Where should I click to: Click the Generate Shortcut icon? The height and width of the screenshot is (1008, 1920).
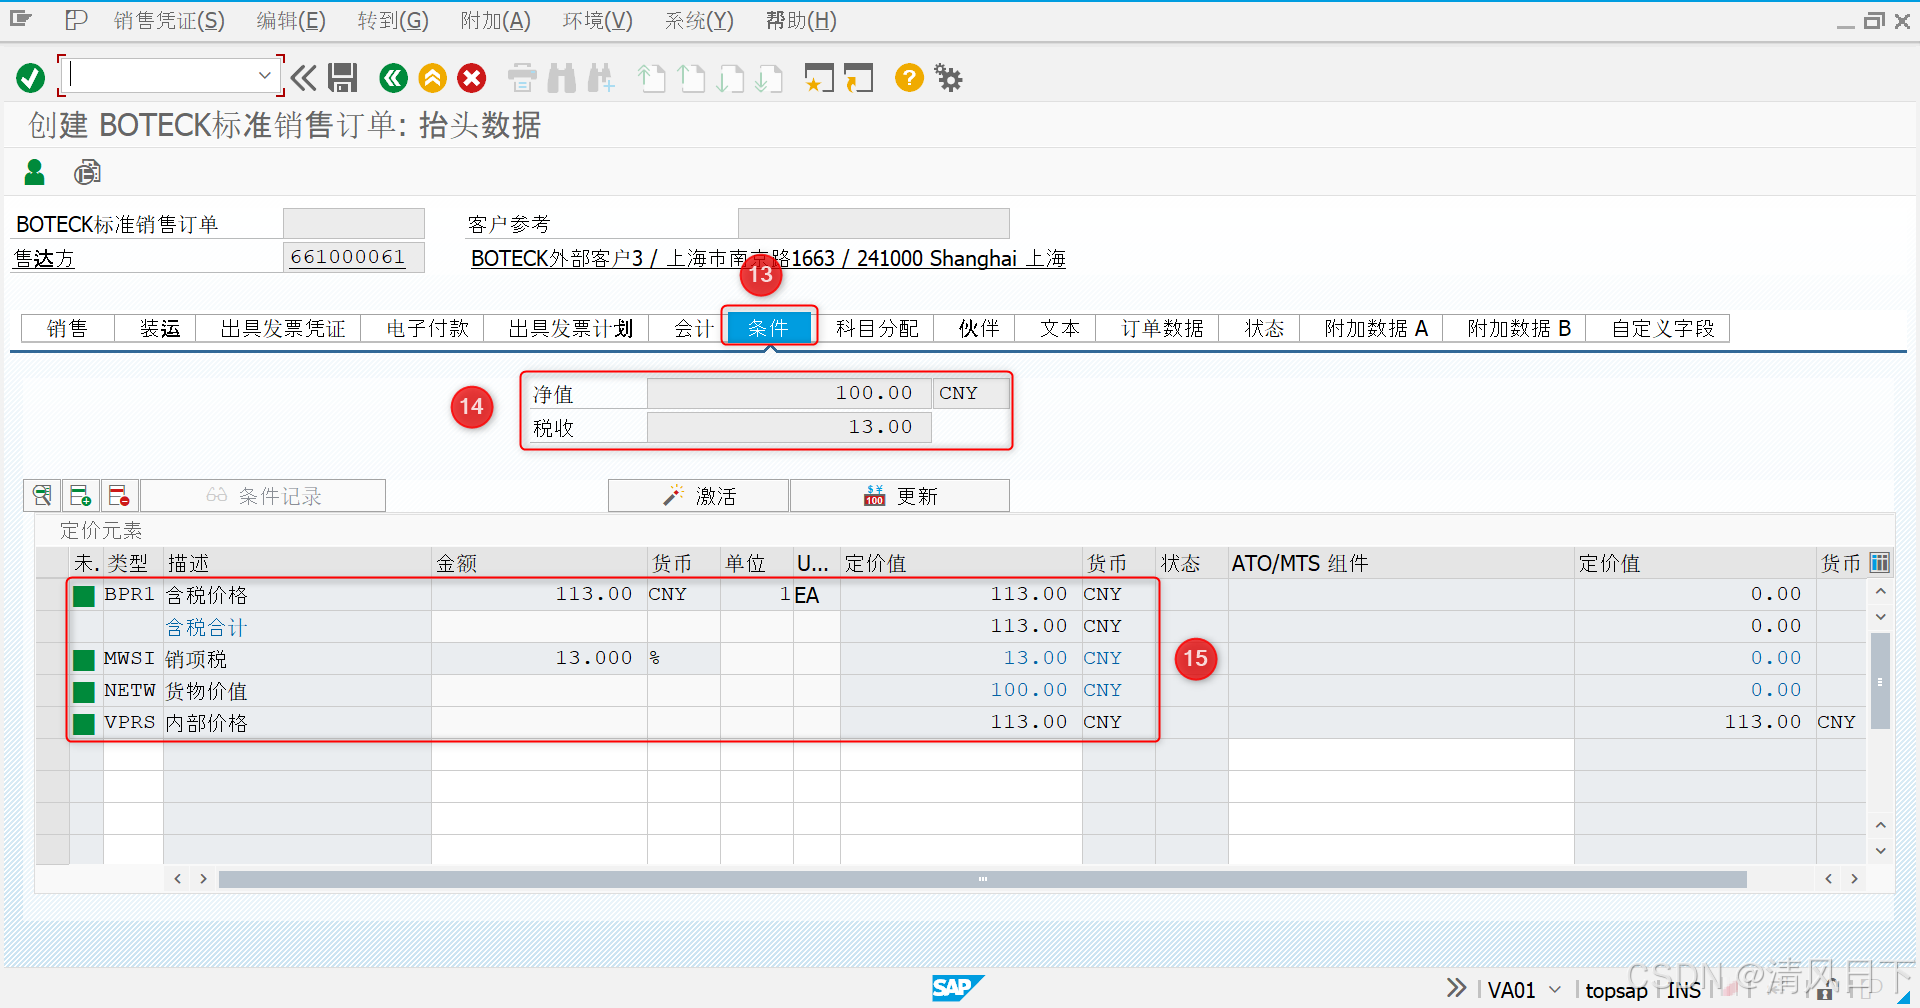pyautogui.click(x=858, y=78)
